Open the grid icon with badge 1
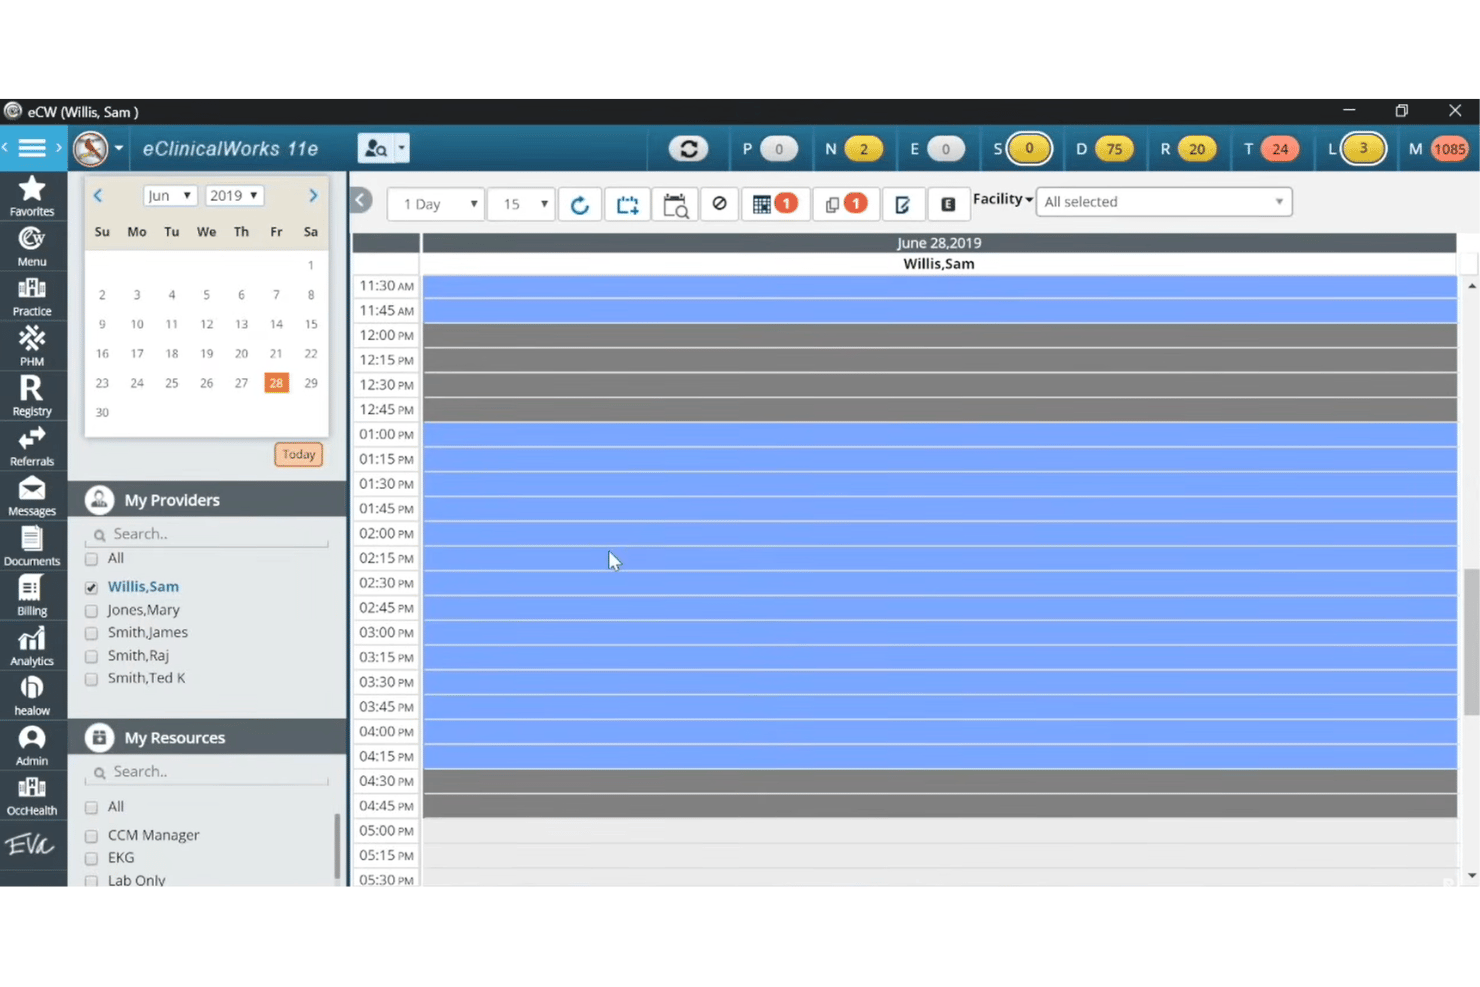The width and height of the screenshot is (1480, 987). (774, 204)
